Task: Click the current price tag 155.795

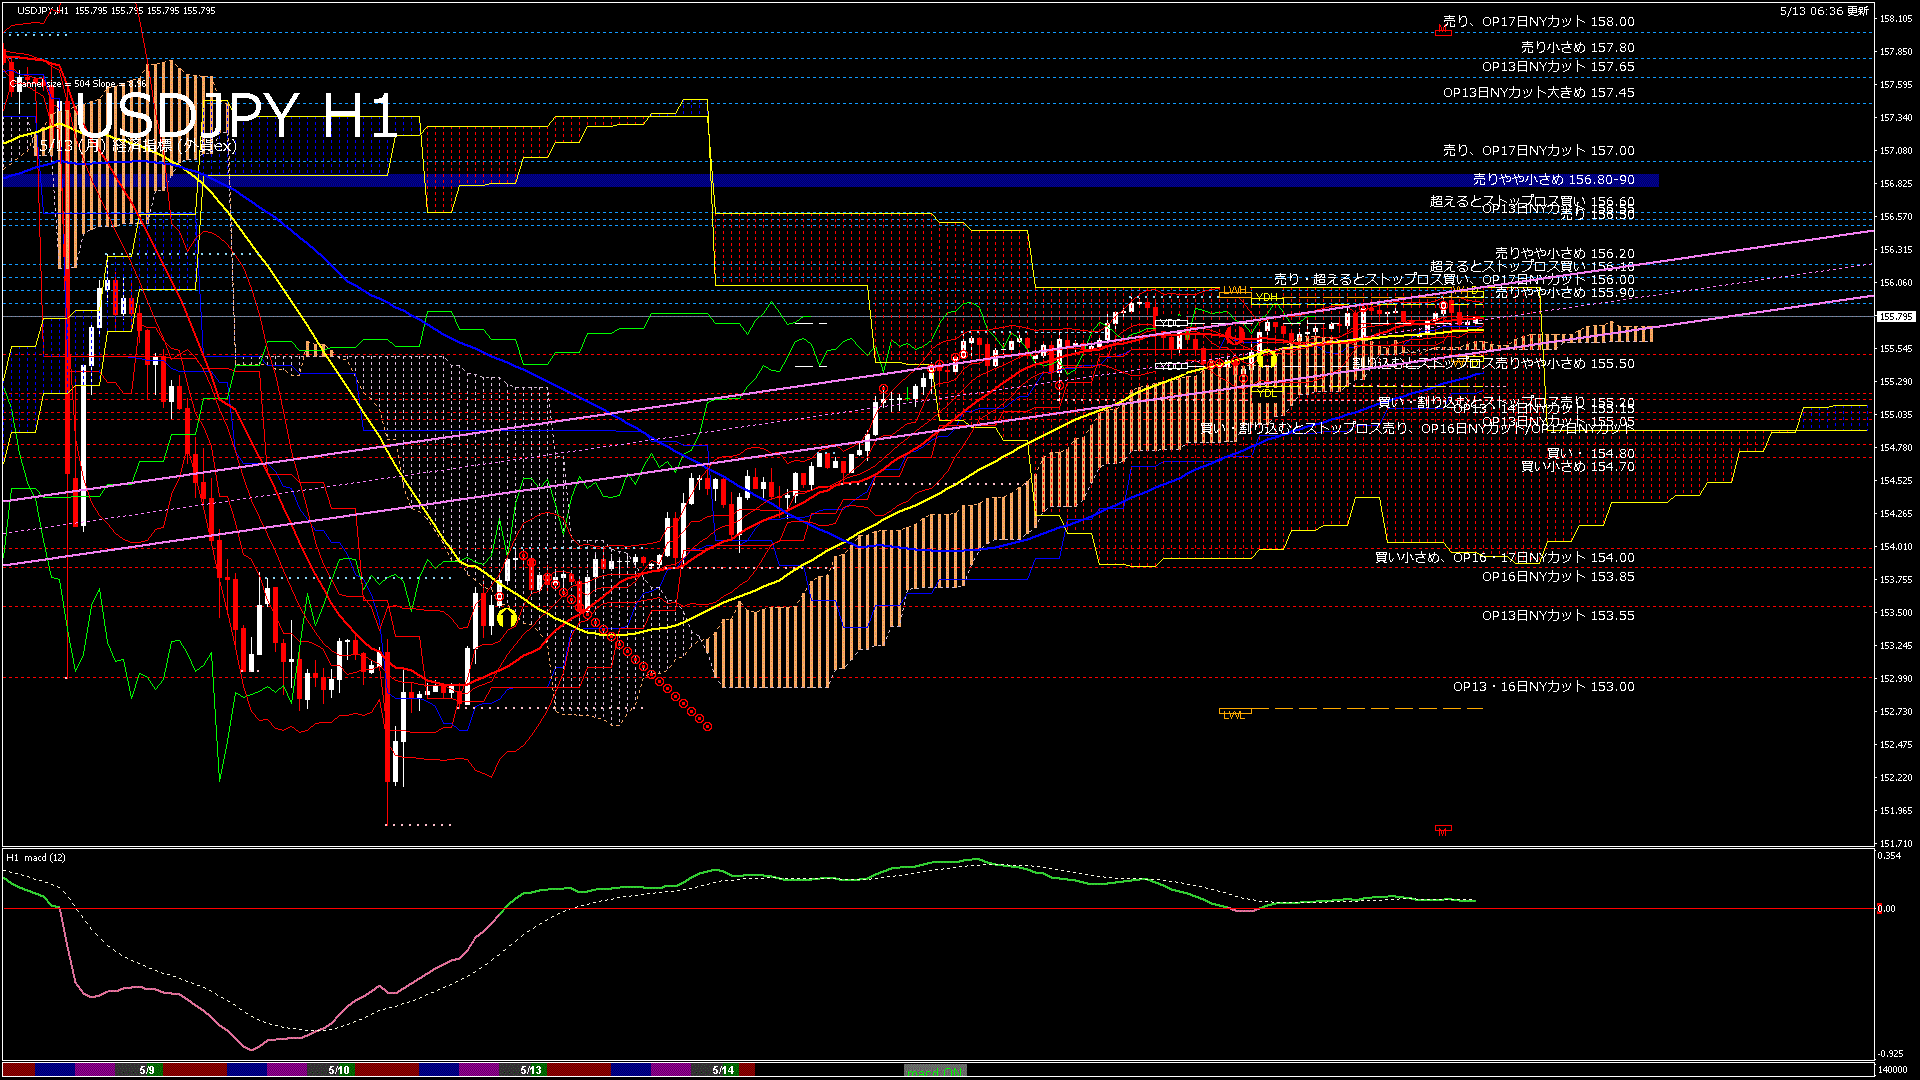Action: [1895, 316]
